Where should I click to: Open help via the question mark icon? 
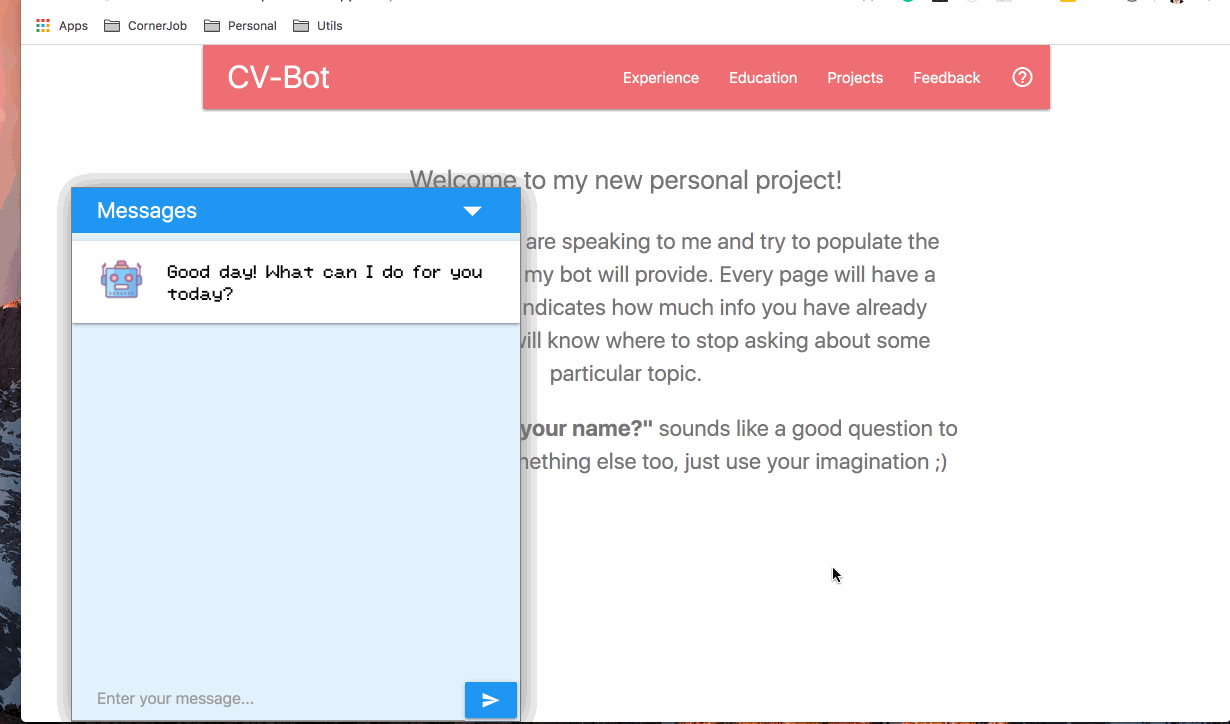coord(1021,77)
